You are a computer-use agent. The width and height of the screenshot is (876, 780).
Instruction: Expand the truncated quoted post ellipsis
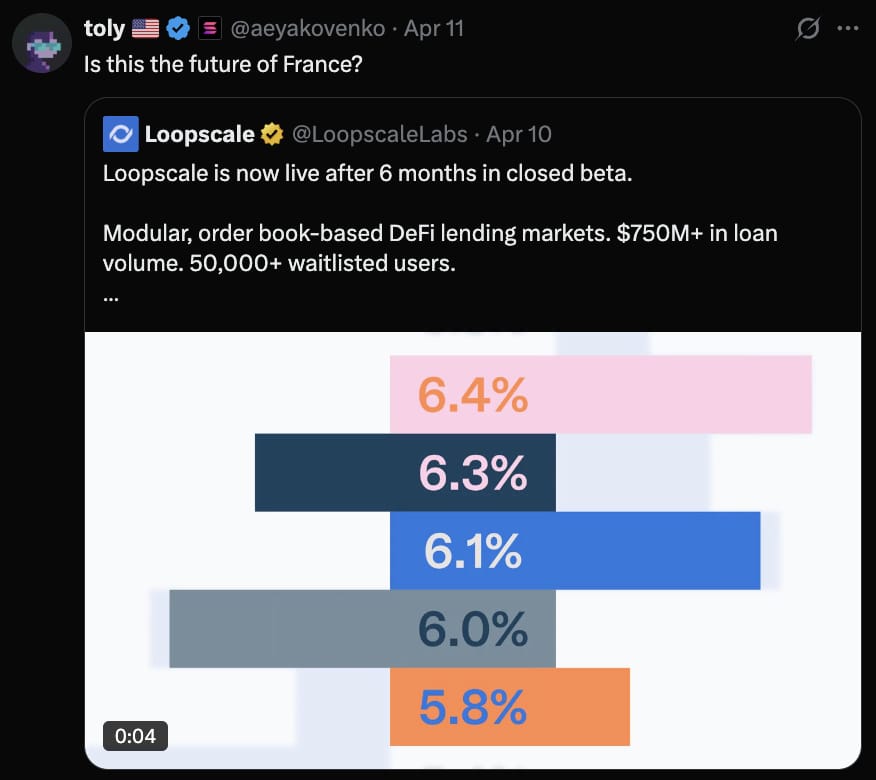pyautogui.click(x=111, y=299)
